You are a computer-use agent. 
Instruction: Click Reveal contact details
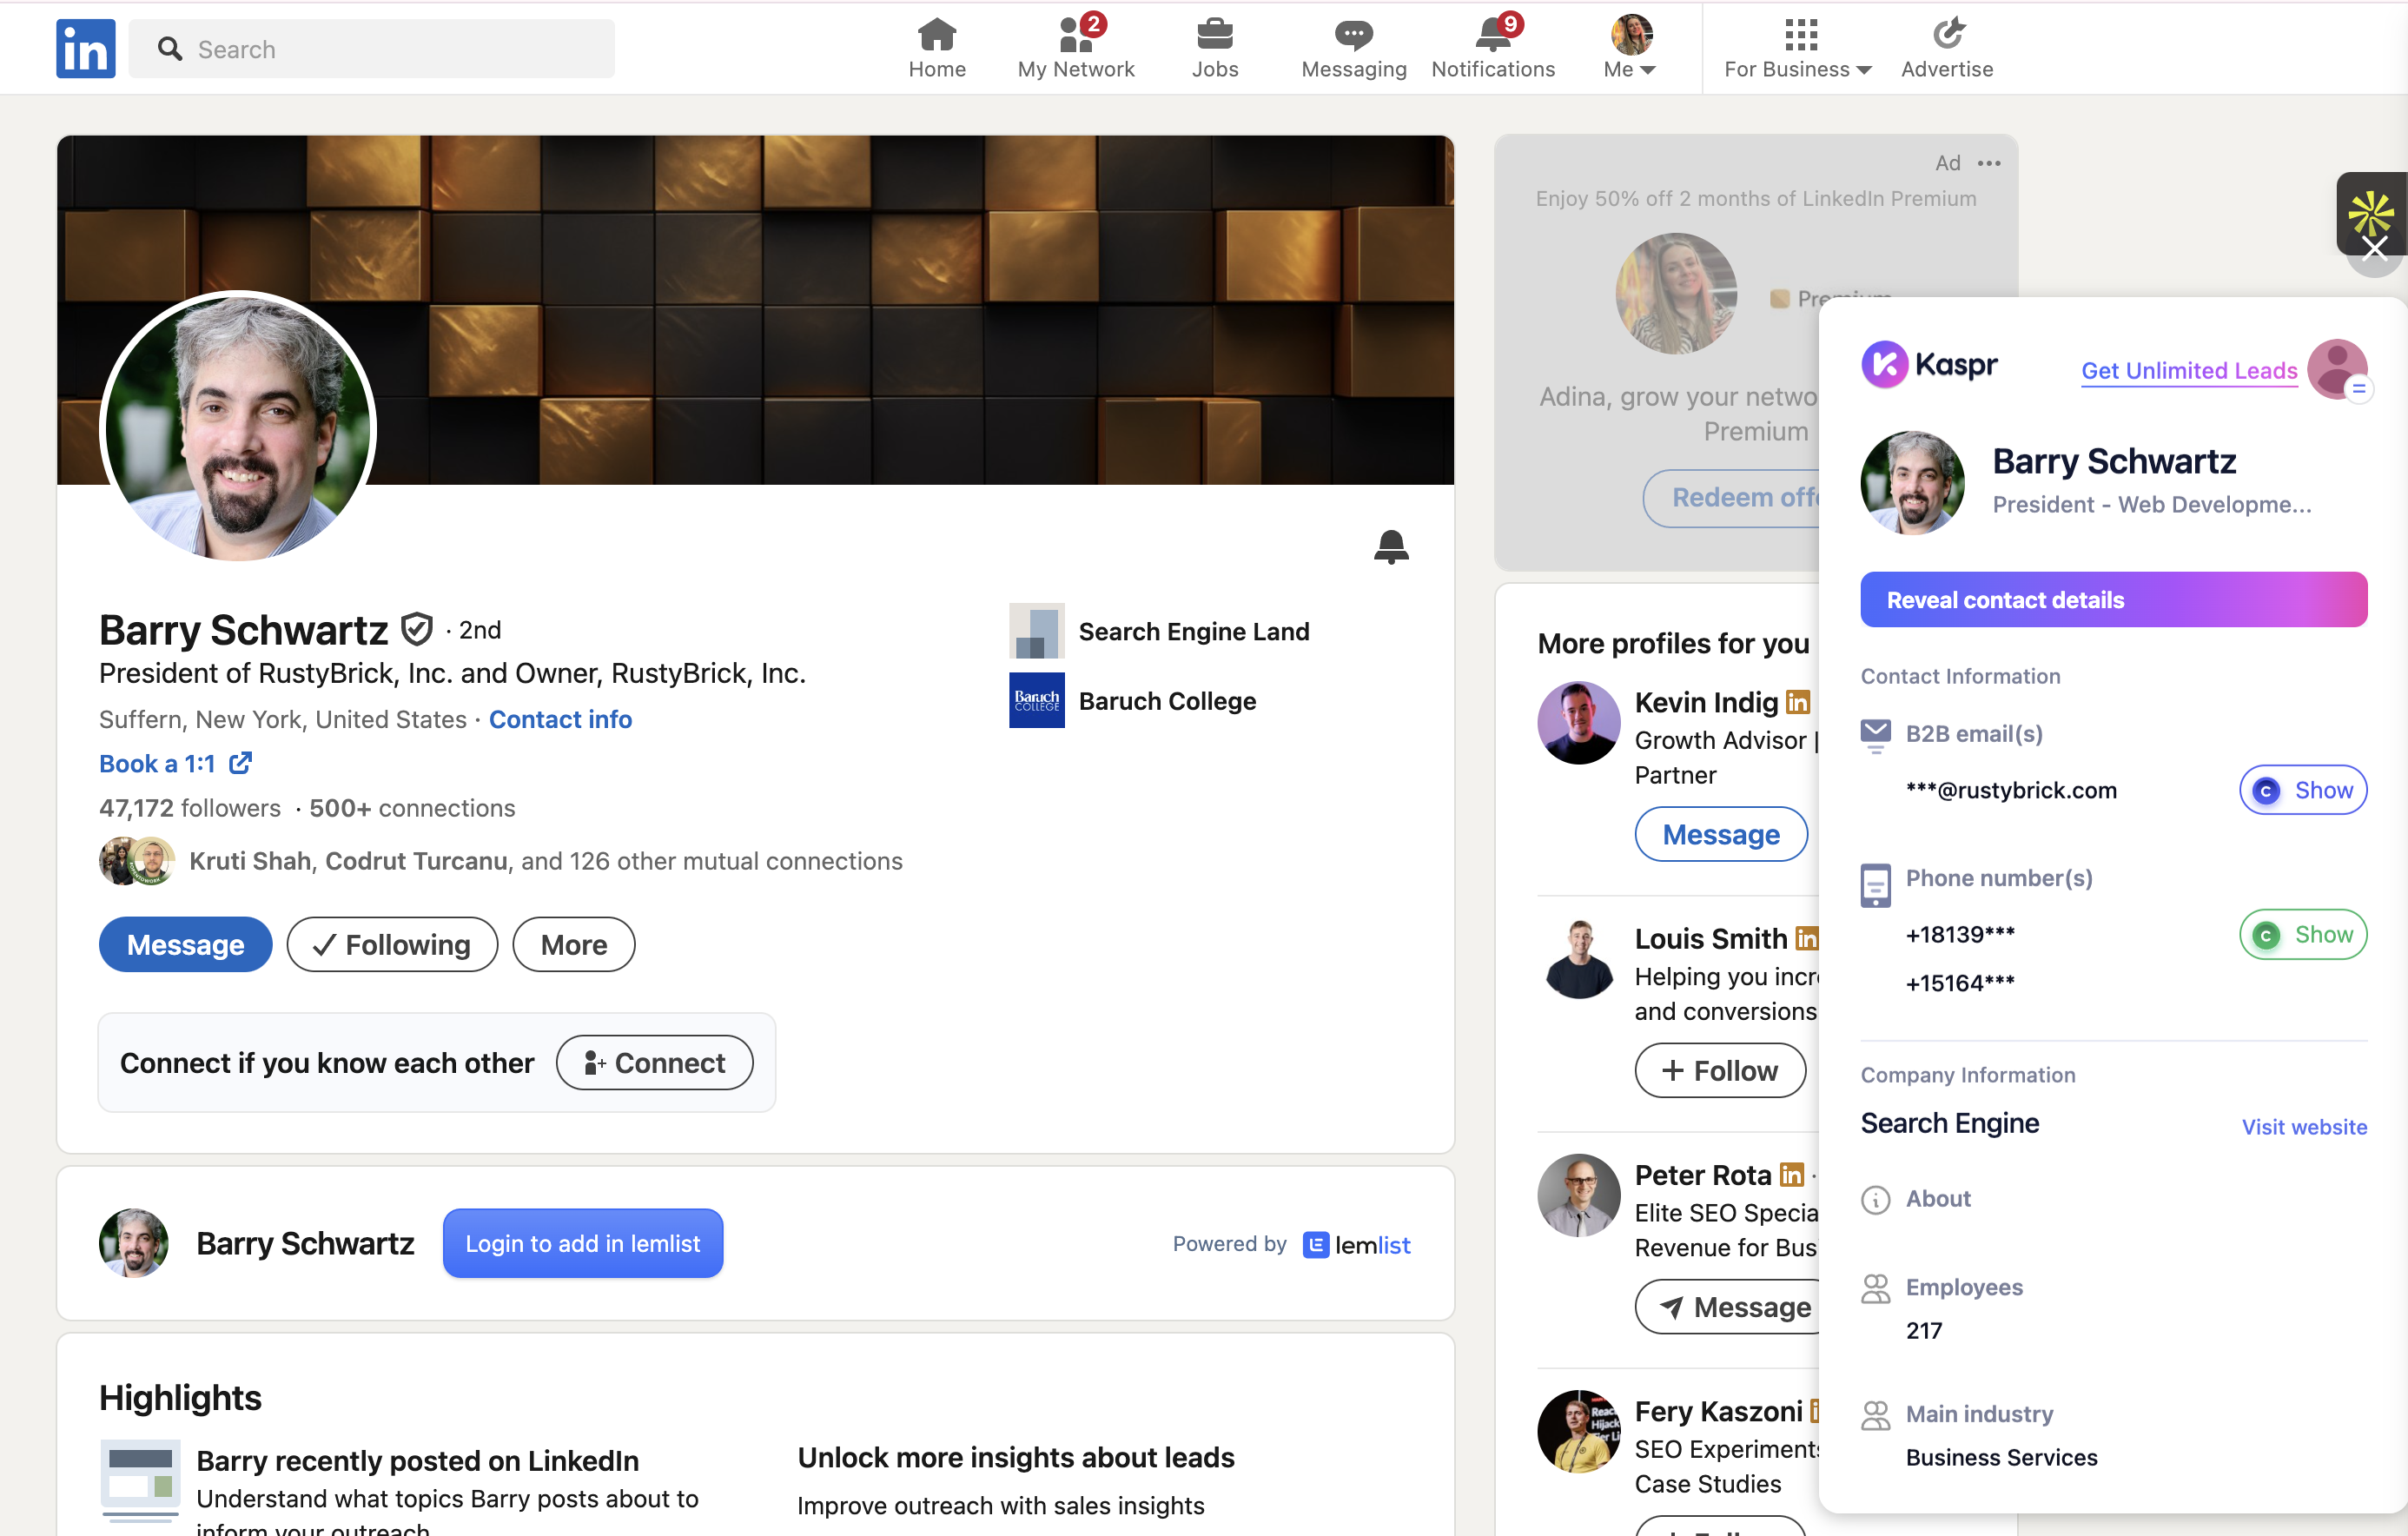pos(2113,599)
